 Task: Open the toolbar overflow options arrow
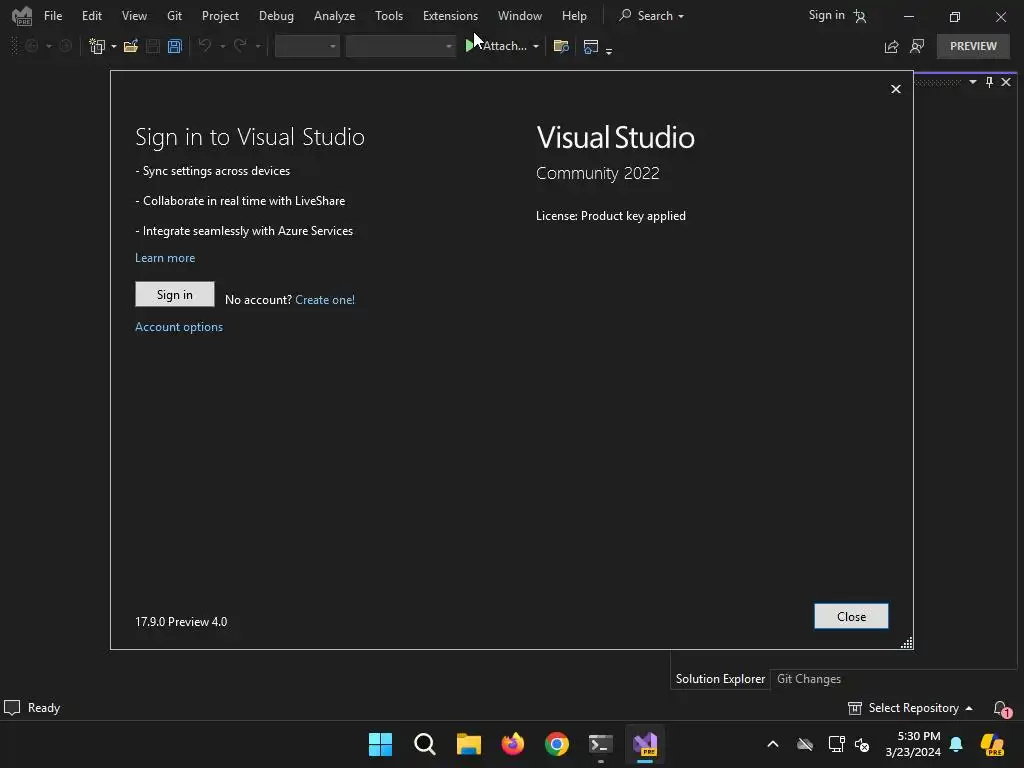point(609,50)
